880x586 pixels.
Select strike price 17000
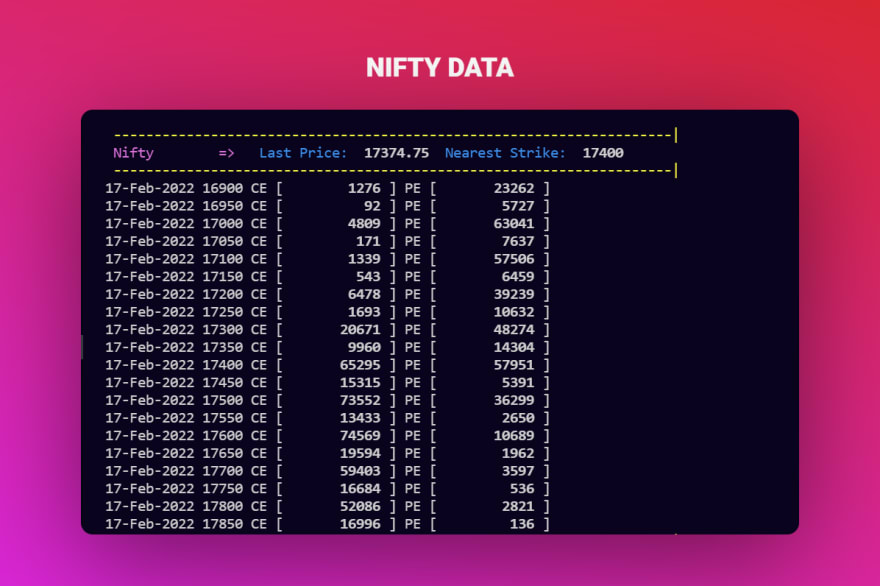click(x=223, y=224)
